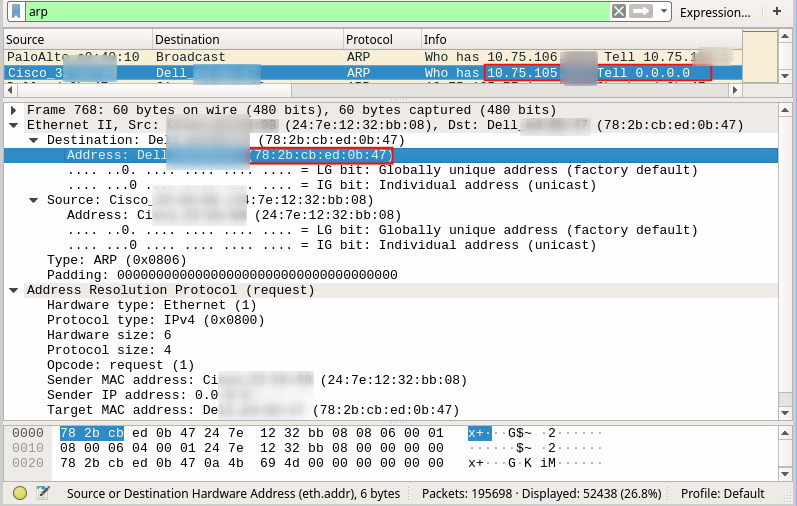Select Source IG bit Individual address line
797x506 pixels.
point(390,245)
